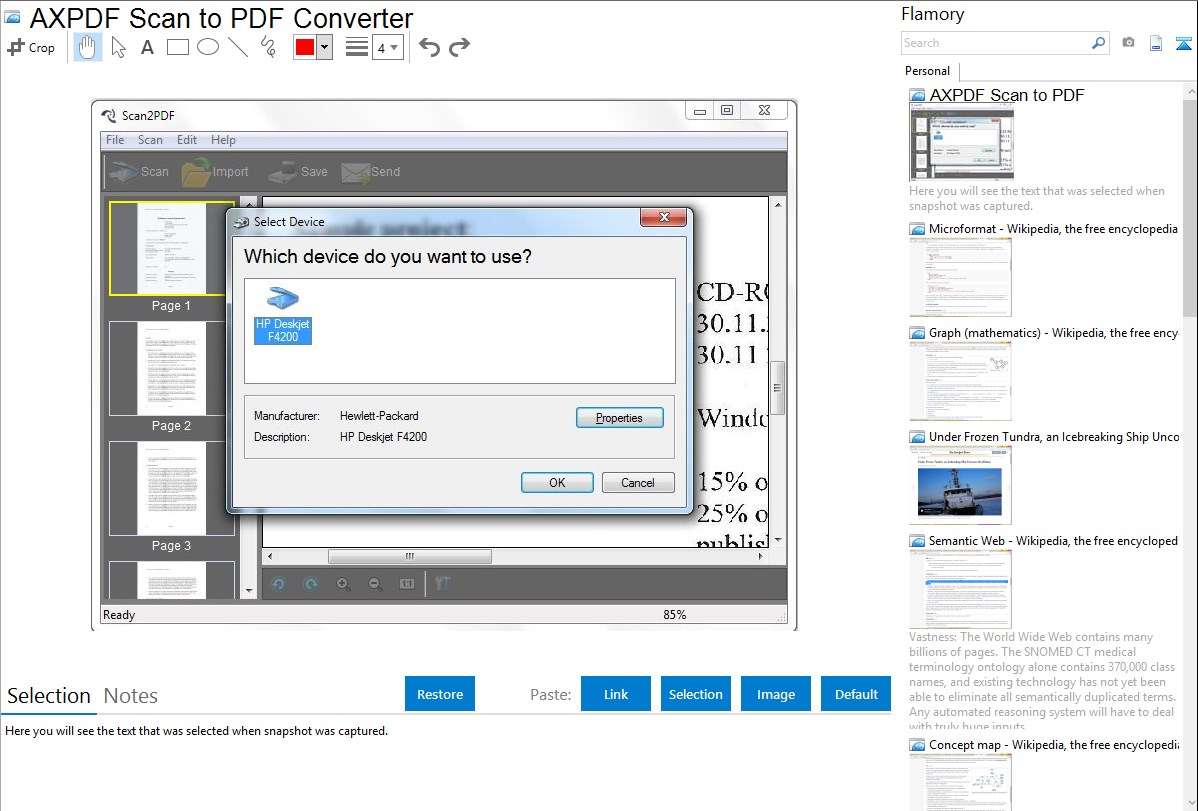Click the document page icon in Flamory
The image size is (1198, 811).
click(1156, 43)
